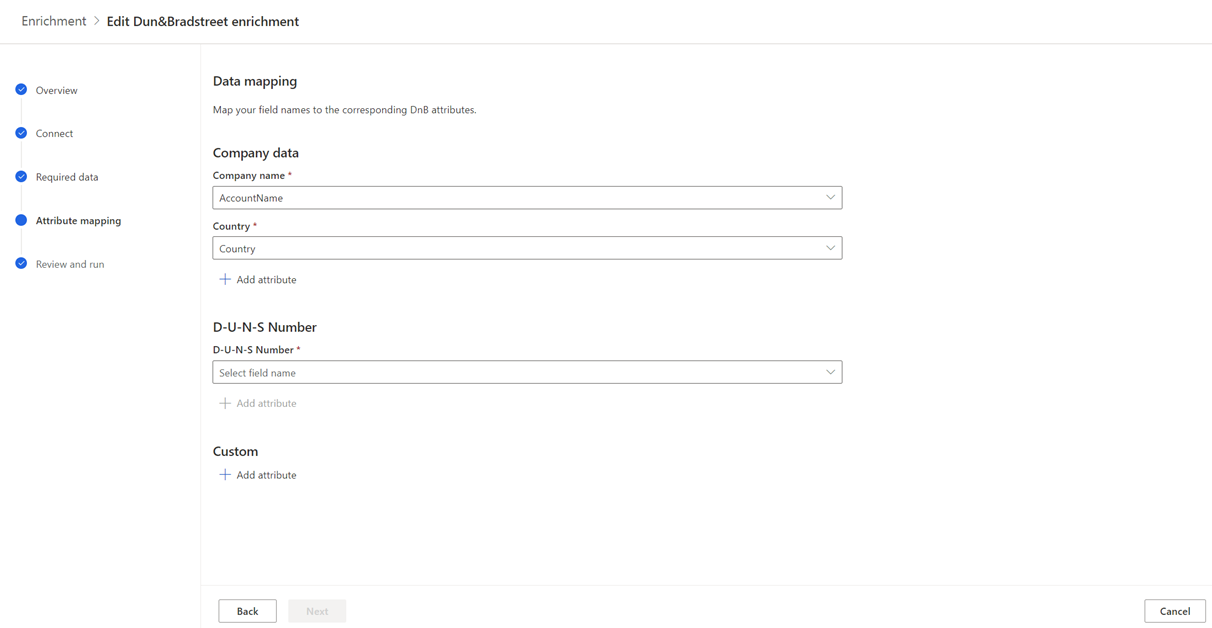The height and width of the screenshot is (628, 1212).
Task: Click the Review and run checkmark icon
Action: click(21, 264)
